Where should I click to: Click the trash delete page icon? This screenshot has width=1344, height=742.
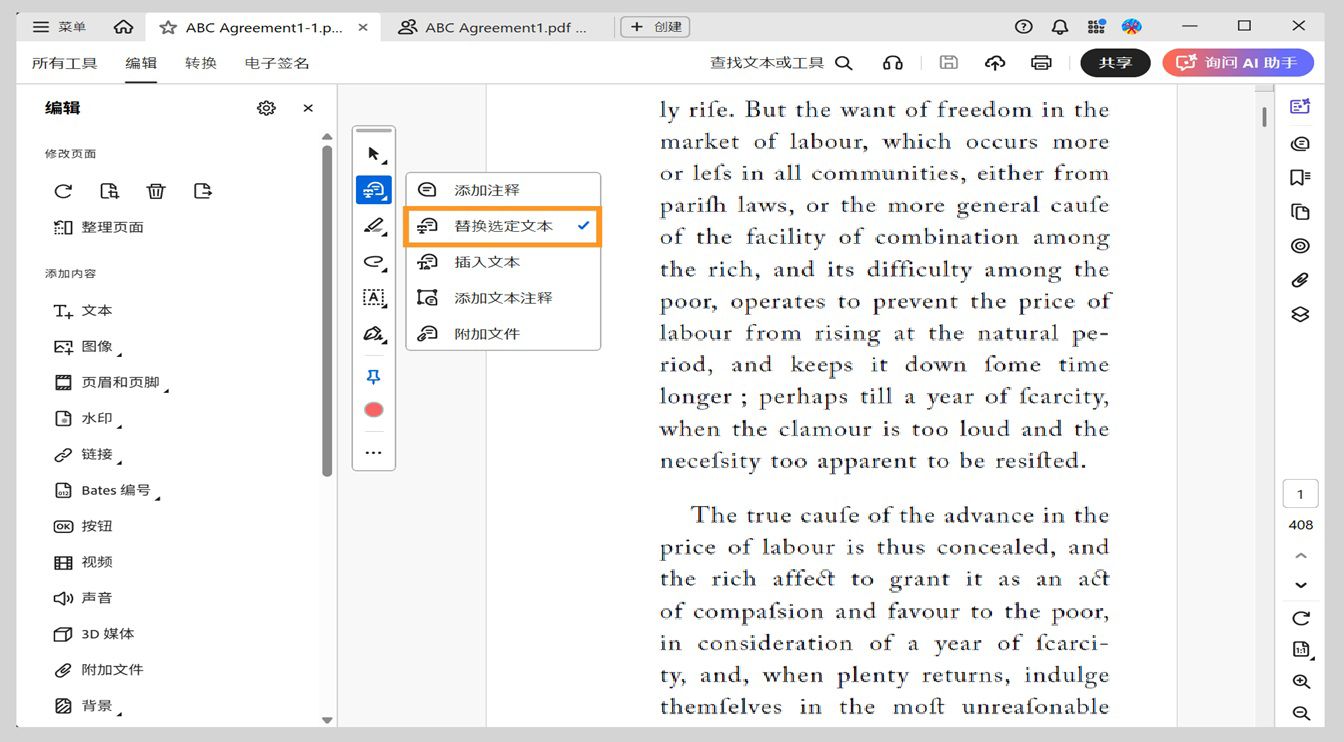(156, 191)
